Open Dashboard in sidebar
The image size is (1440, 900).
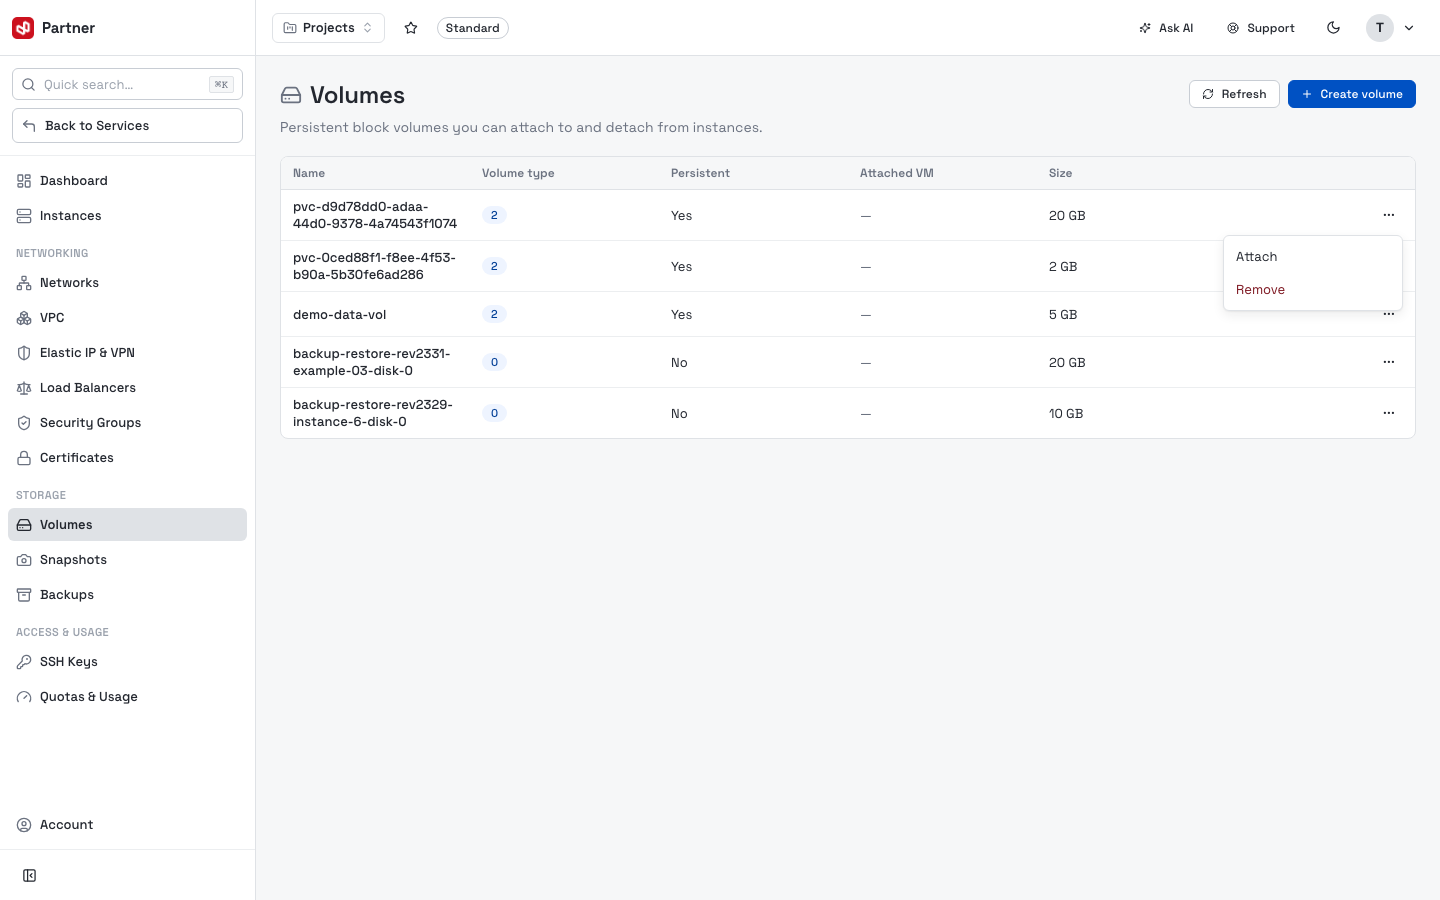coord(127,181)
